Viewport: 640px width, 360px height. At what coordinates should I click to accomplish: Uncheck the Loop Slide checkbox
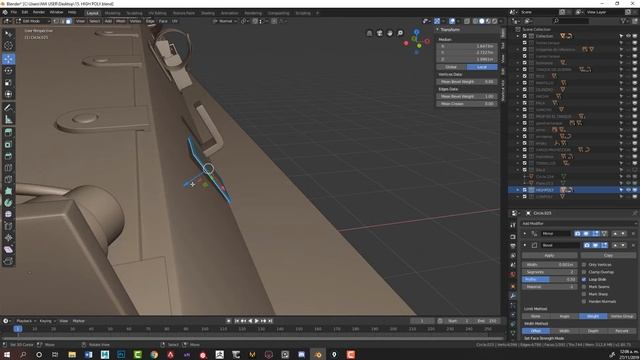point(584,279)
